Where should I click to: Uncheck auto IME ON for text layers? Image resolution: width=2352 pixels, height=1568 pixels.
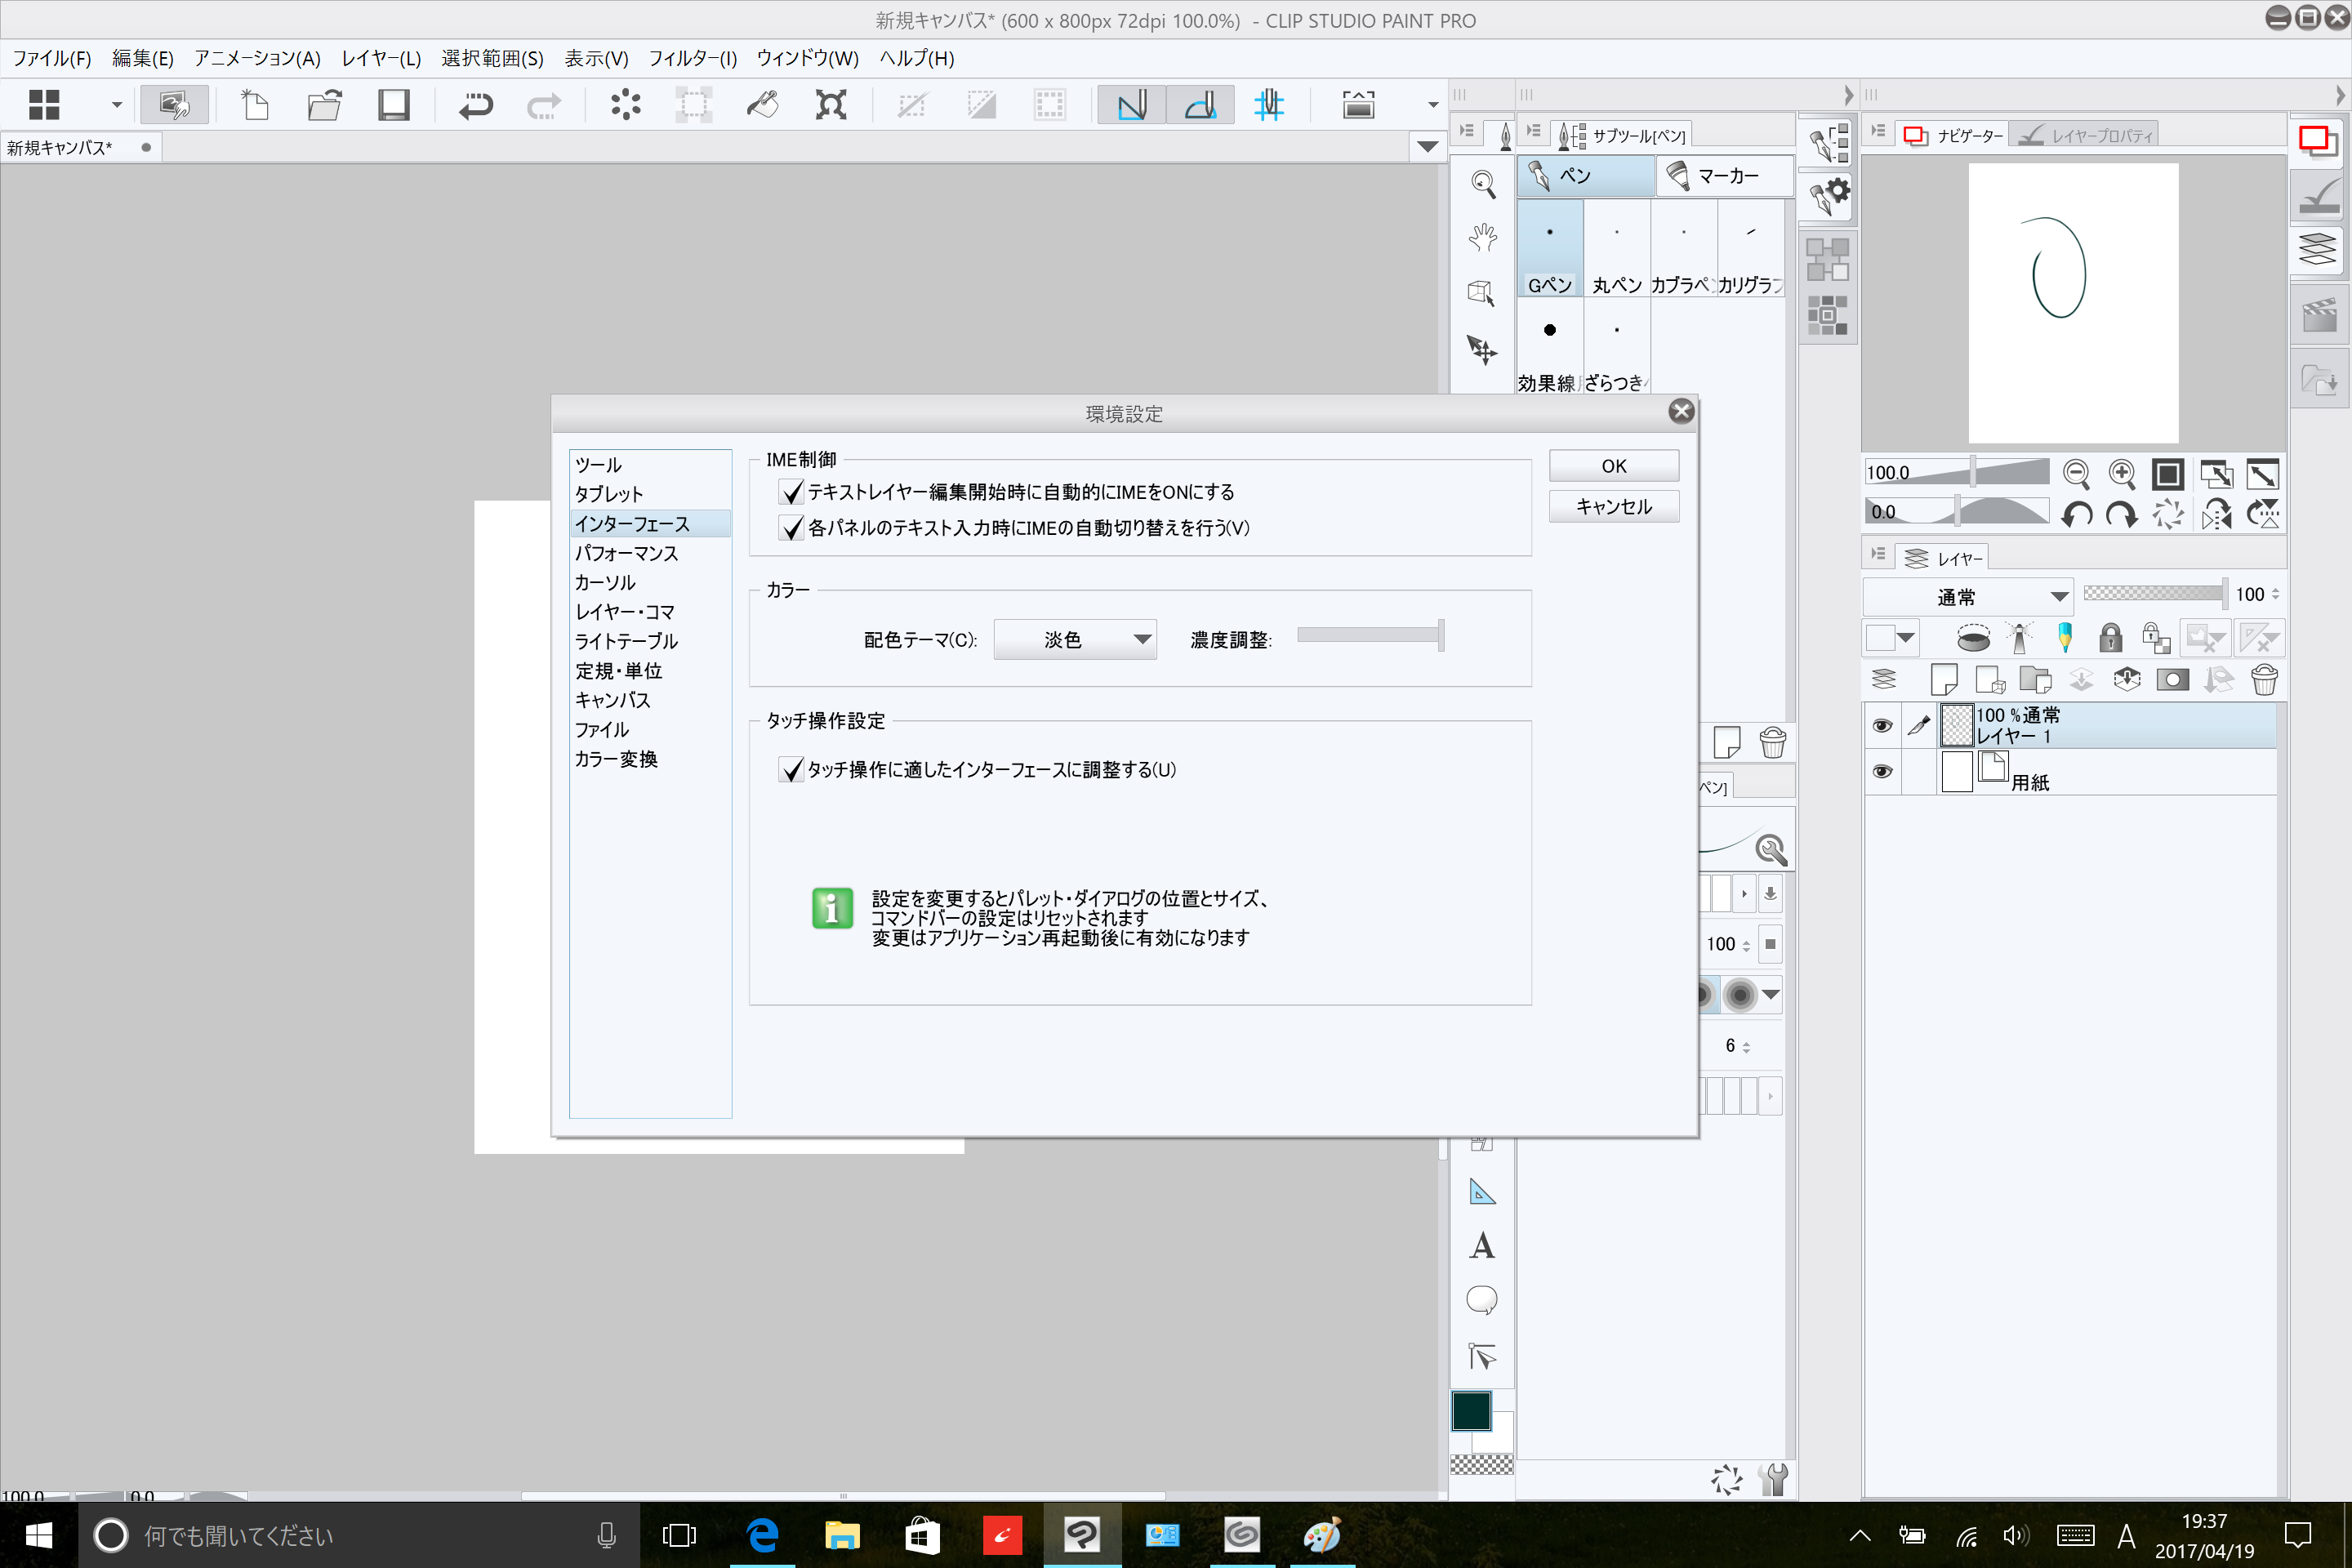tap(791, 492)
